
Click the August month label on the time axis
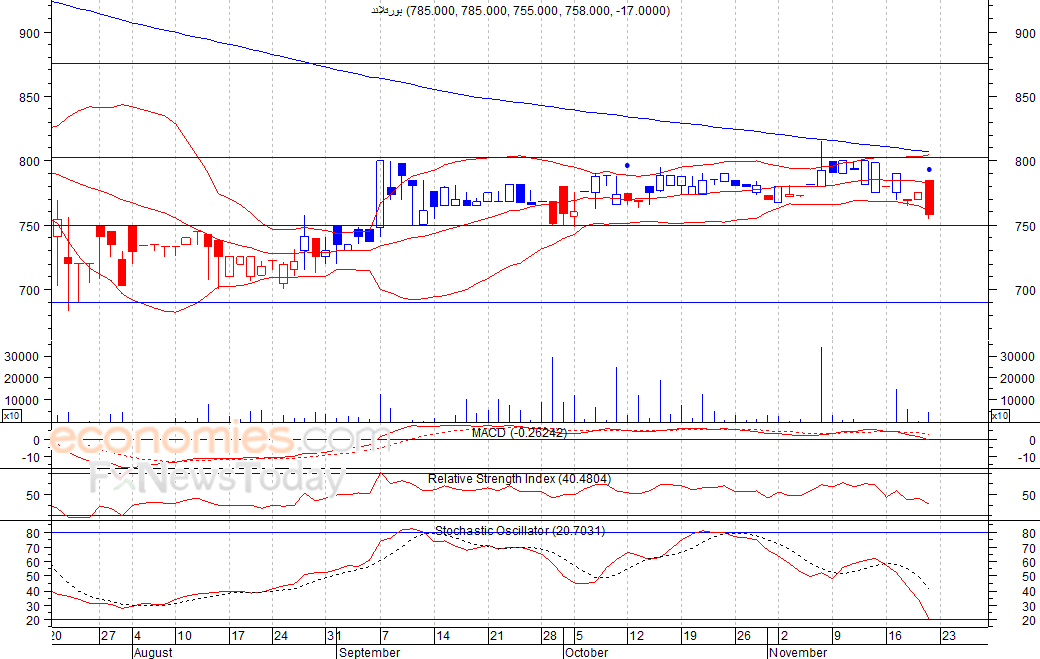(x=153, y=652)
